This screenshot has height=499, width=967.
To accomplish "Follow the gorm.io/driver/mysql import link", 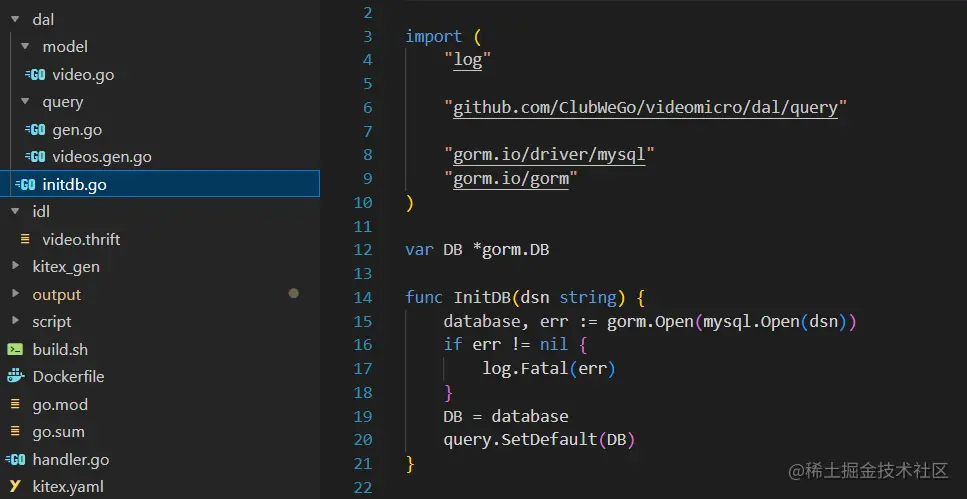I will pos(549,154).
